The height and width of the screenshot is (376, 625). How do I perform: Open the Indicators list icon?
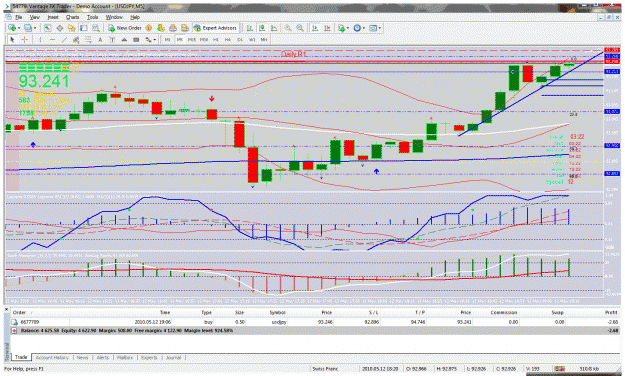coord(342,28)
